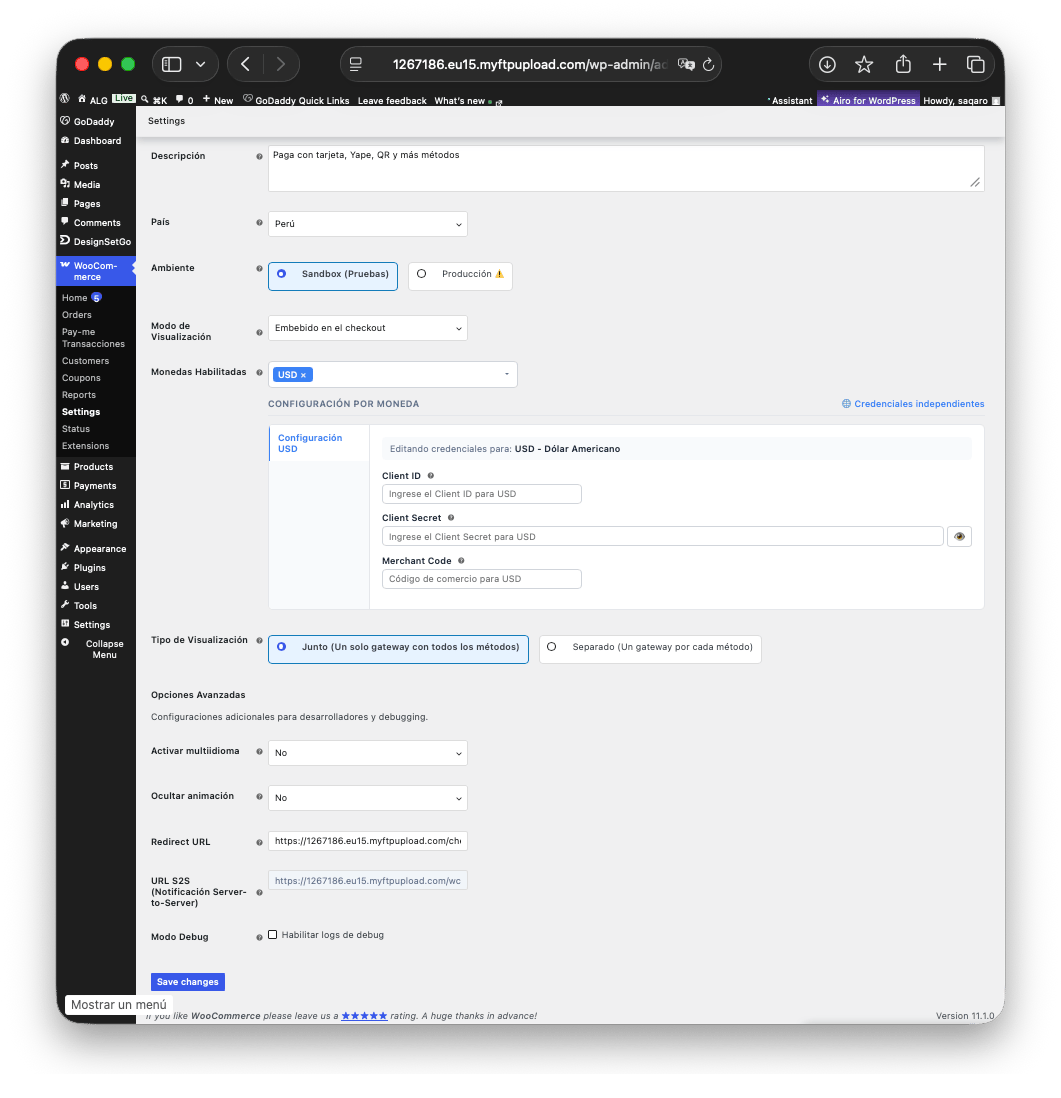Click help icon next to Modo Debug
This screenshot has width=1061, height=1098.
tap(259, 937)
